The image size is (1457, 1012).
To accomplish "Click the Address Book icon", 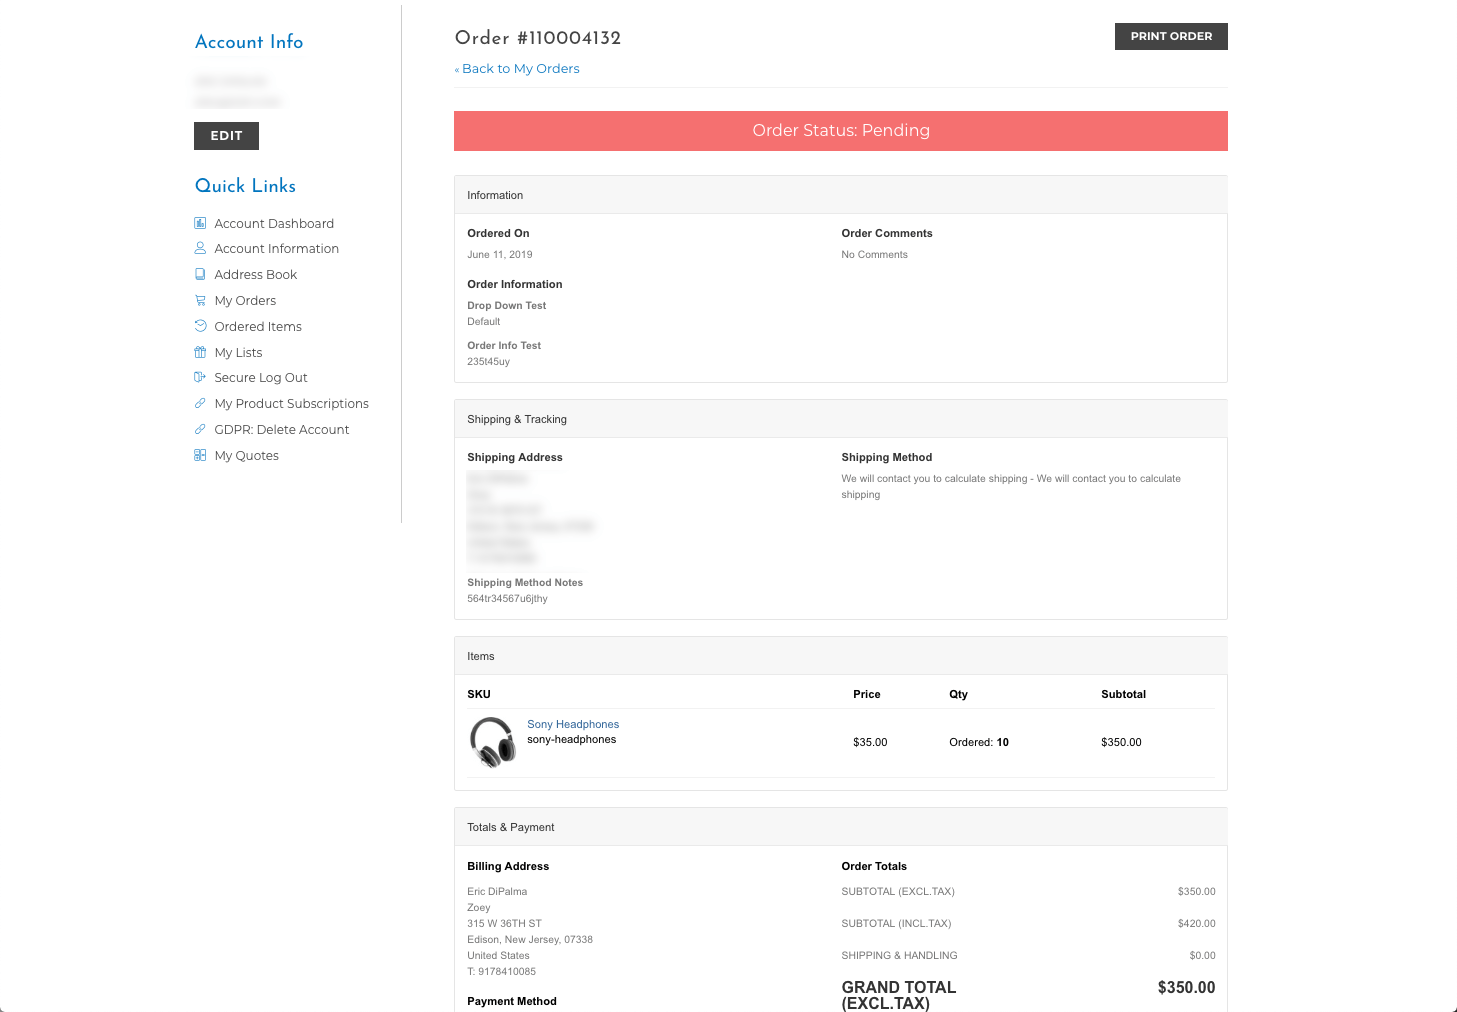I will pos(200,274).
